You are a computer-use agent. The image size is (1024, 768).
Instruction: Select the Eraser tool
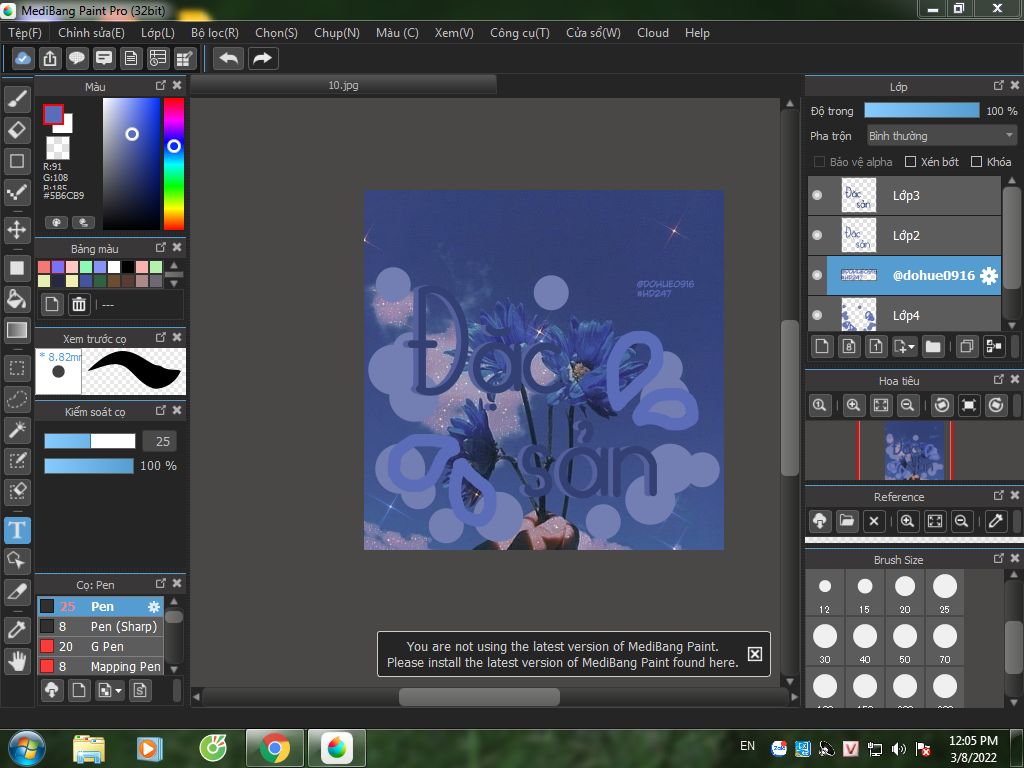pos(18,130)
